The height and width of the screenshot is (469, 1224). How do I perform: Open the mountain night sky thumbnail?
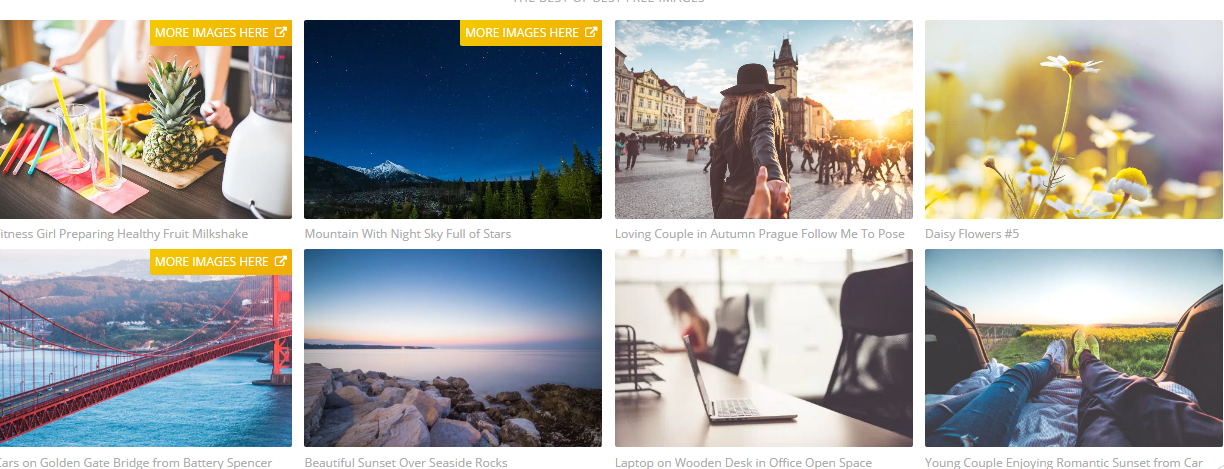pyautogui.click(x=453, y=119)
